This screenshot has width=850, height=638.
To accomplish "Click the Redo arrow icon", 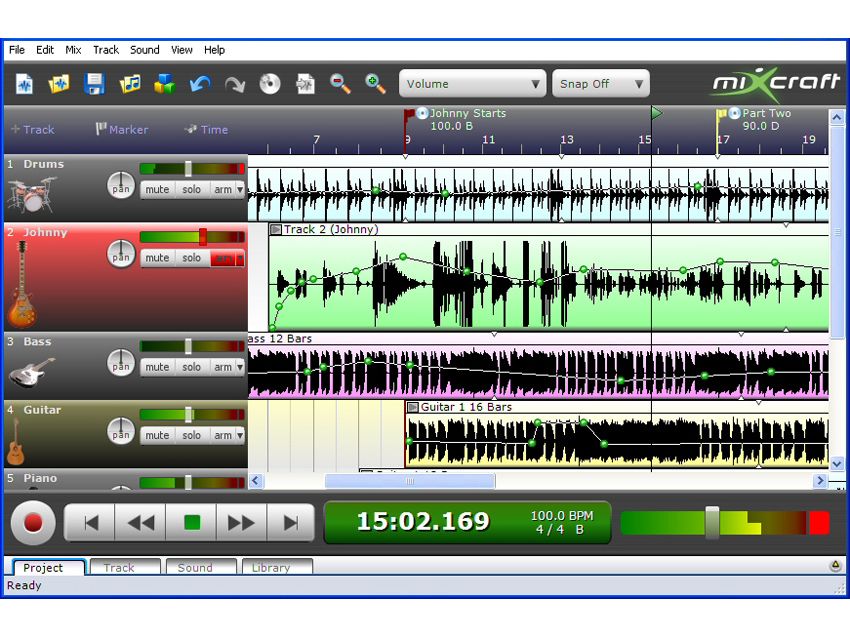I will [x=234, y=84].
